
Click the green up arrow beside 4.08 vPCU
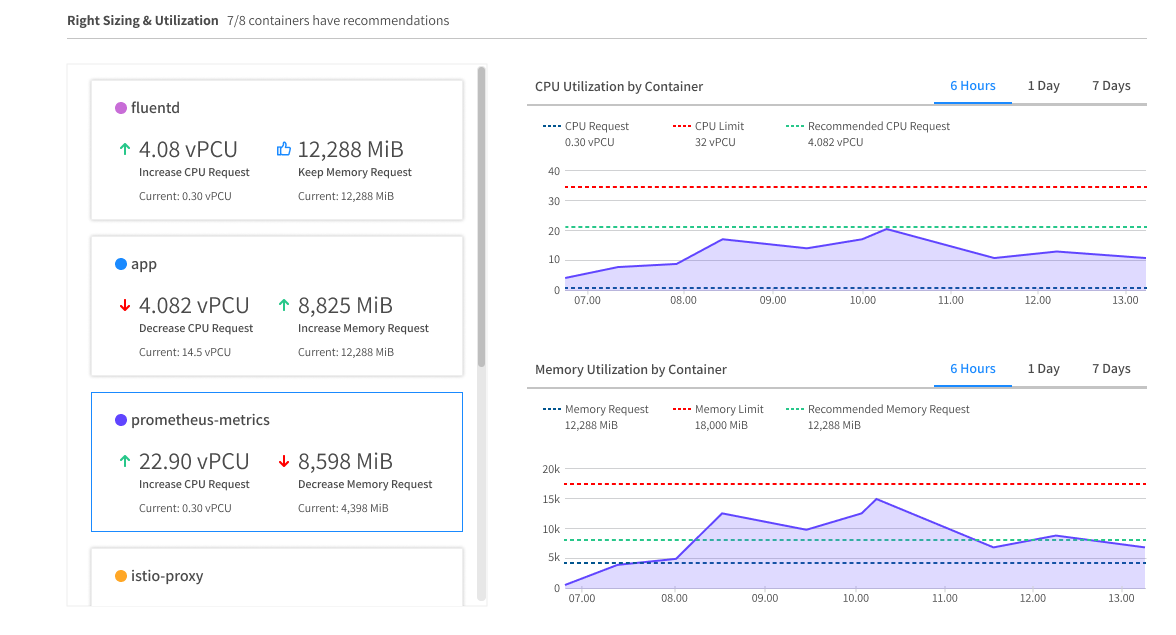pyautogui.click(x=125, y=149)
